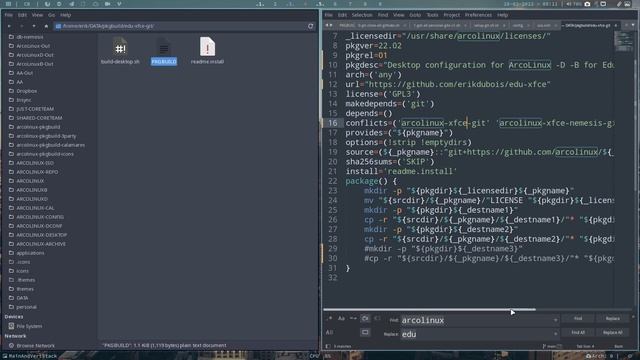
Task: Click the Find All button
Action: point(578,333)
